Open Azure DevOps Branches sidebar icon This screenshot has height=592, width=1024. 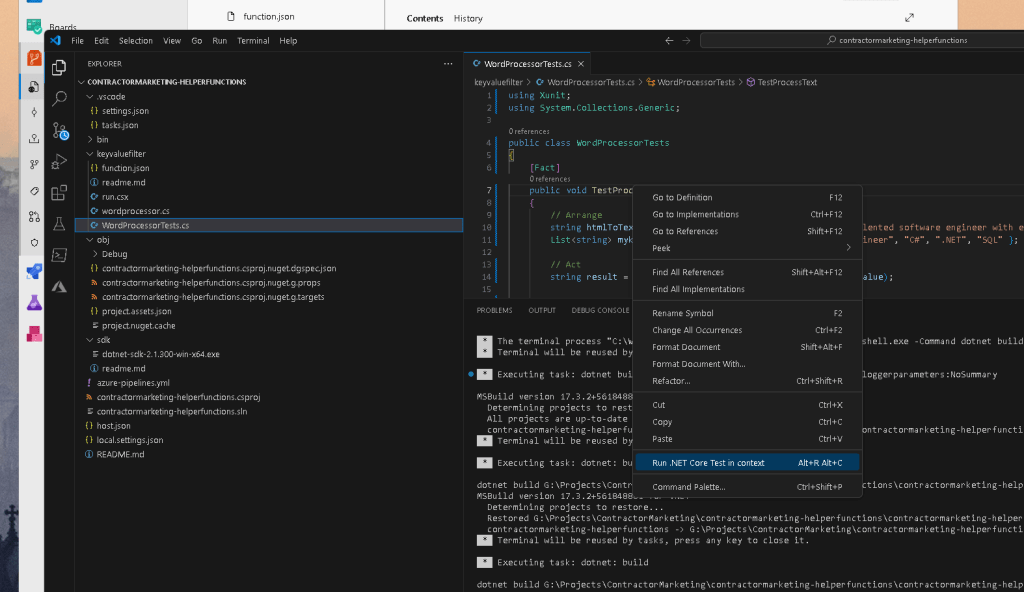(34, 165)
